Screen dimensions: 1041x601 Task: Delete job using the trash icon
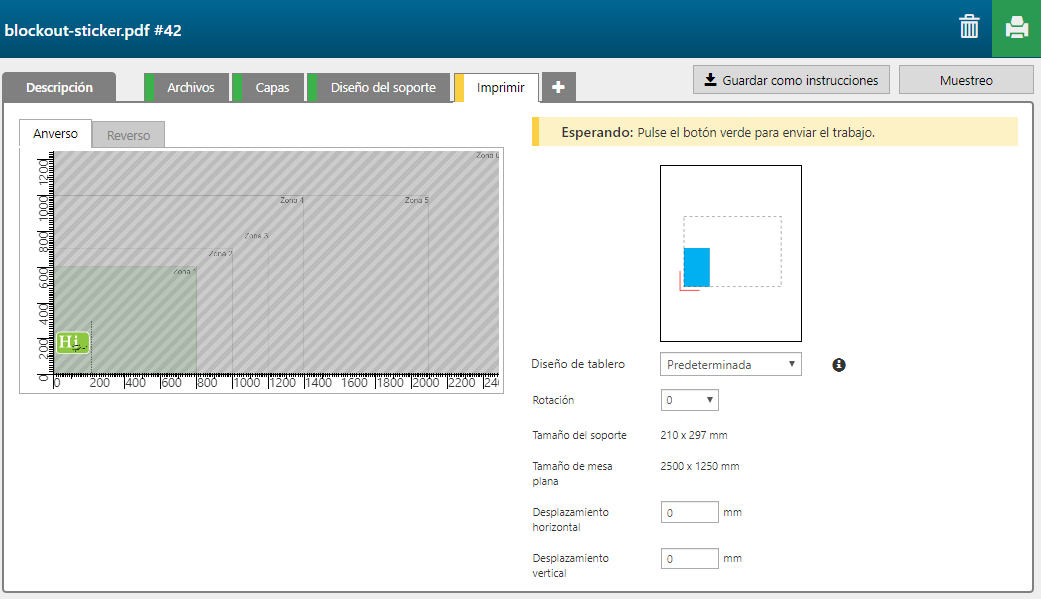[x=969, y=27]
